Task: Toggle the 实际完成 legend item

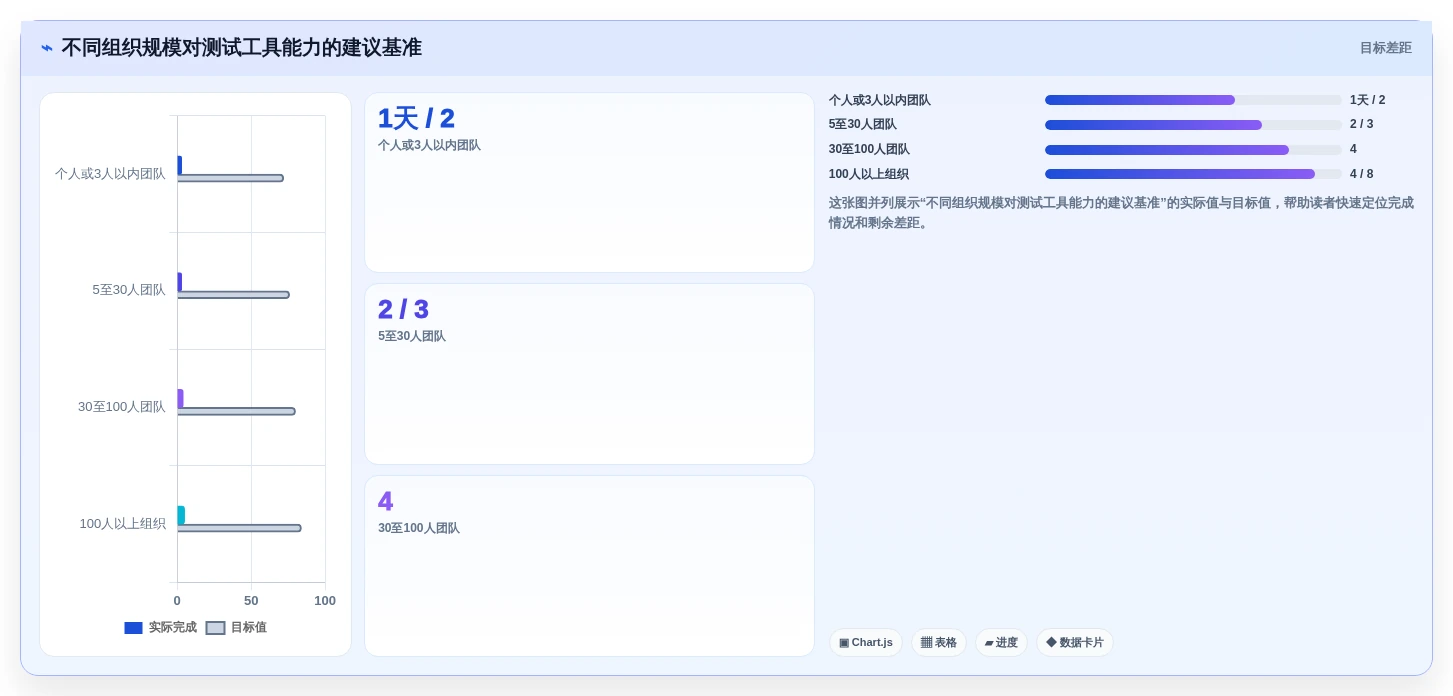Action: coord(160,628)
